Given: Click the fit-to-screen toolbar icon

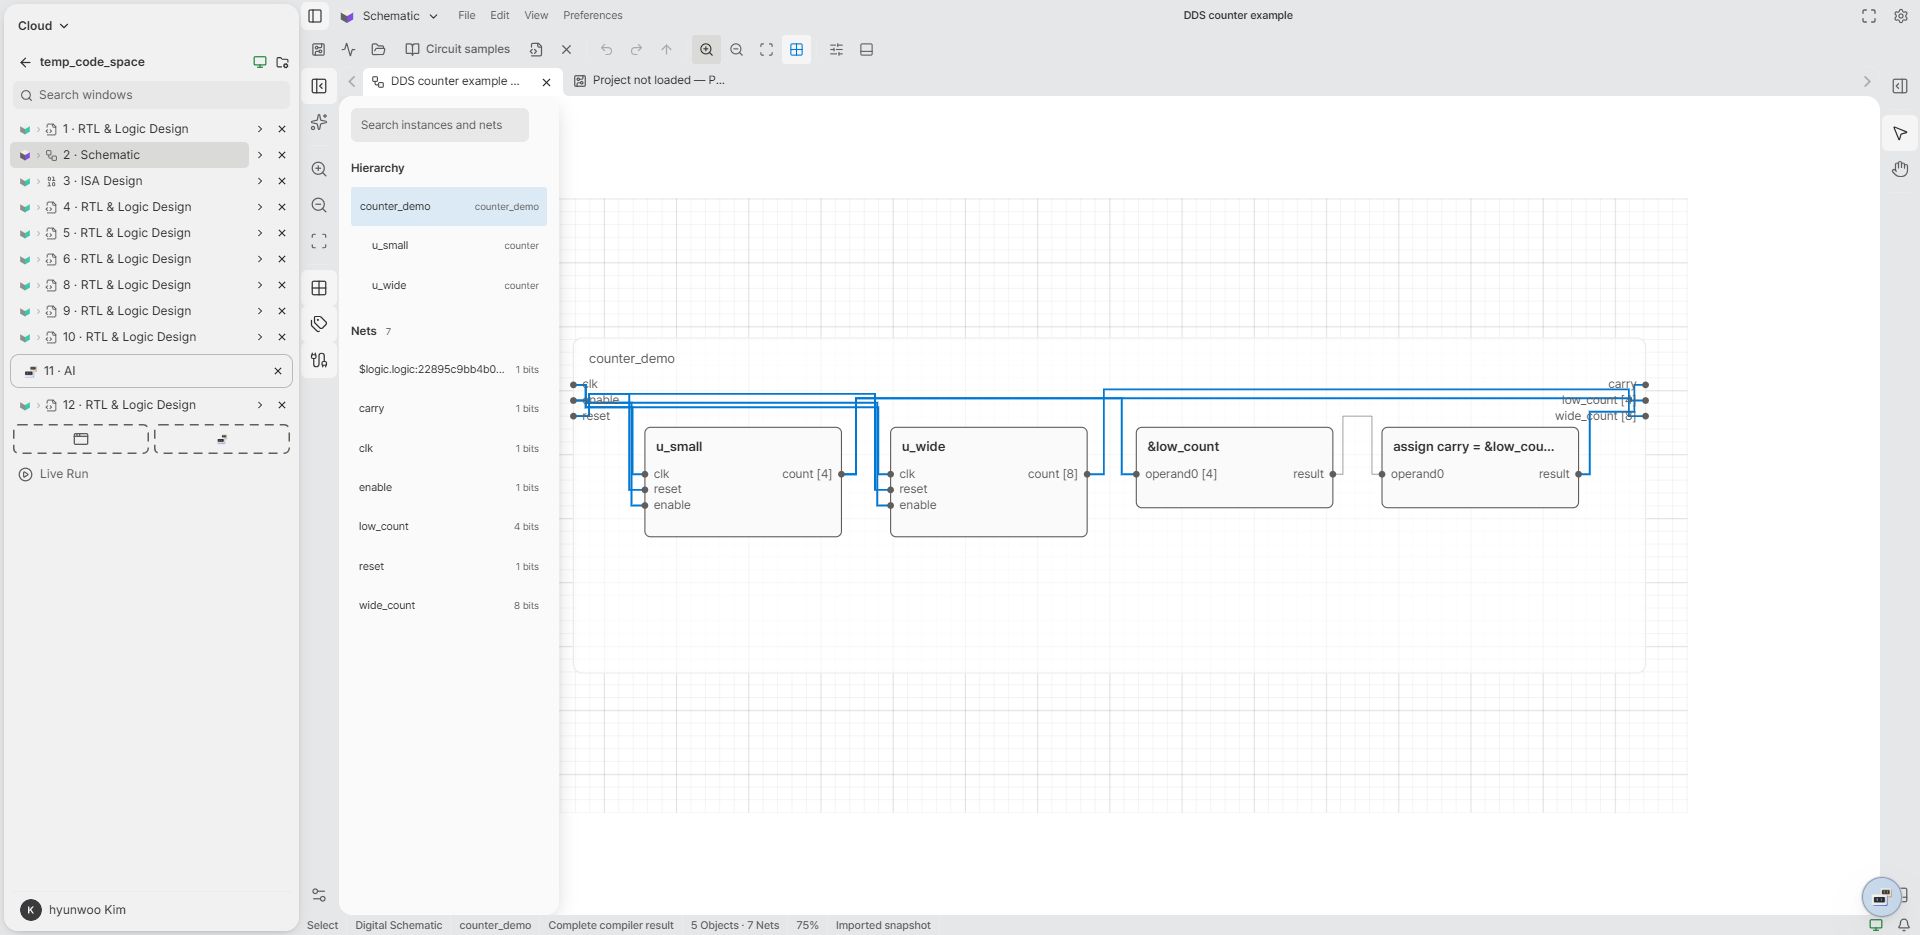Looking at the screenshot, I should [767, 49].
